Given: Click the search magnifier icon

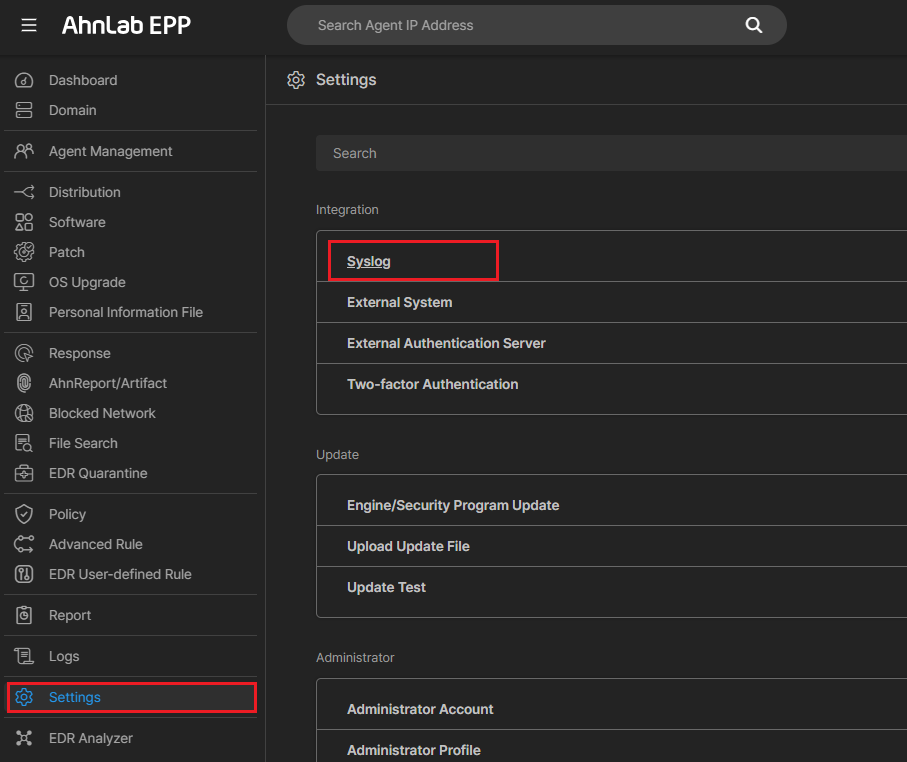Looking at the screenshot, I should tap(753, 25).
